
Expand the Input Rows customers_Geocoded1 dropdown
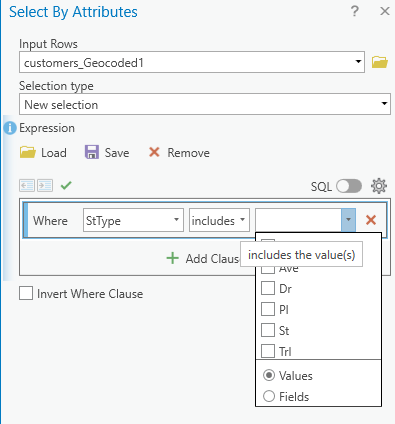[192, 62]
